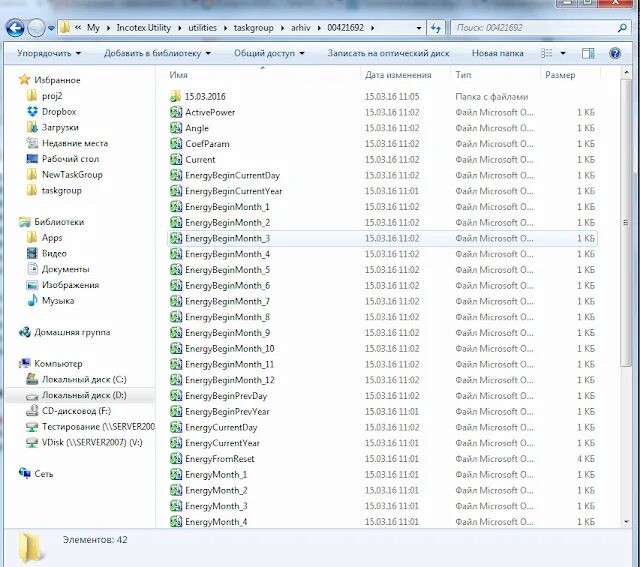Viewport: 640px width, 567px height.
Task: Change the view with the view icon
Action: click(547, 53)
